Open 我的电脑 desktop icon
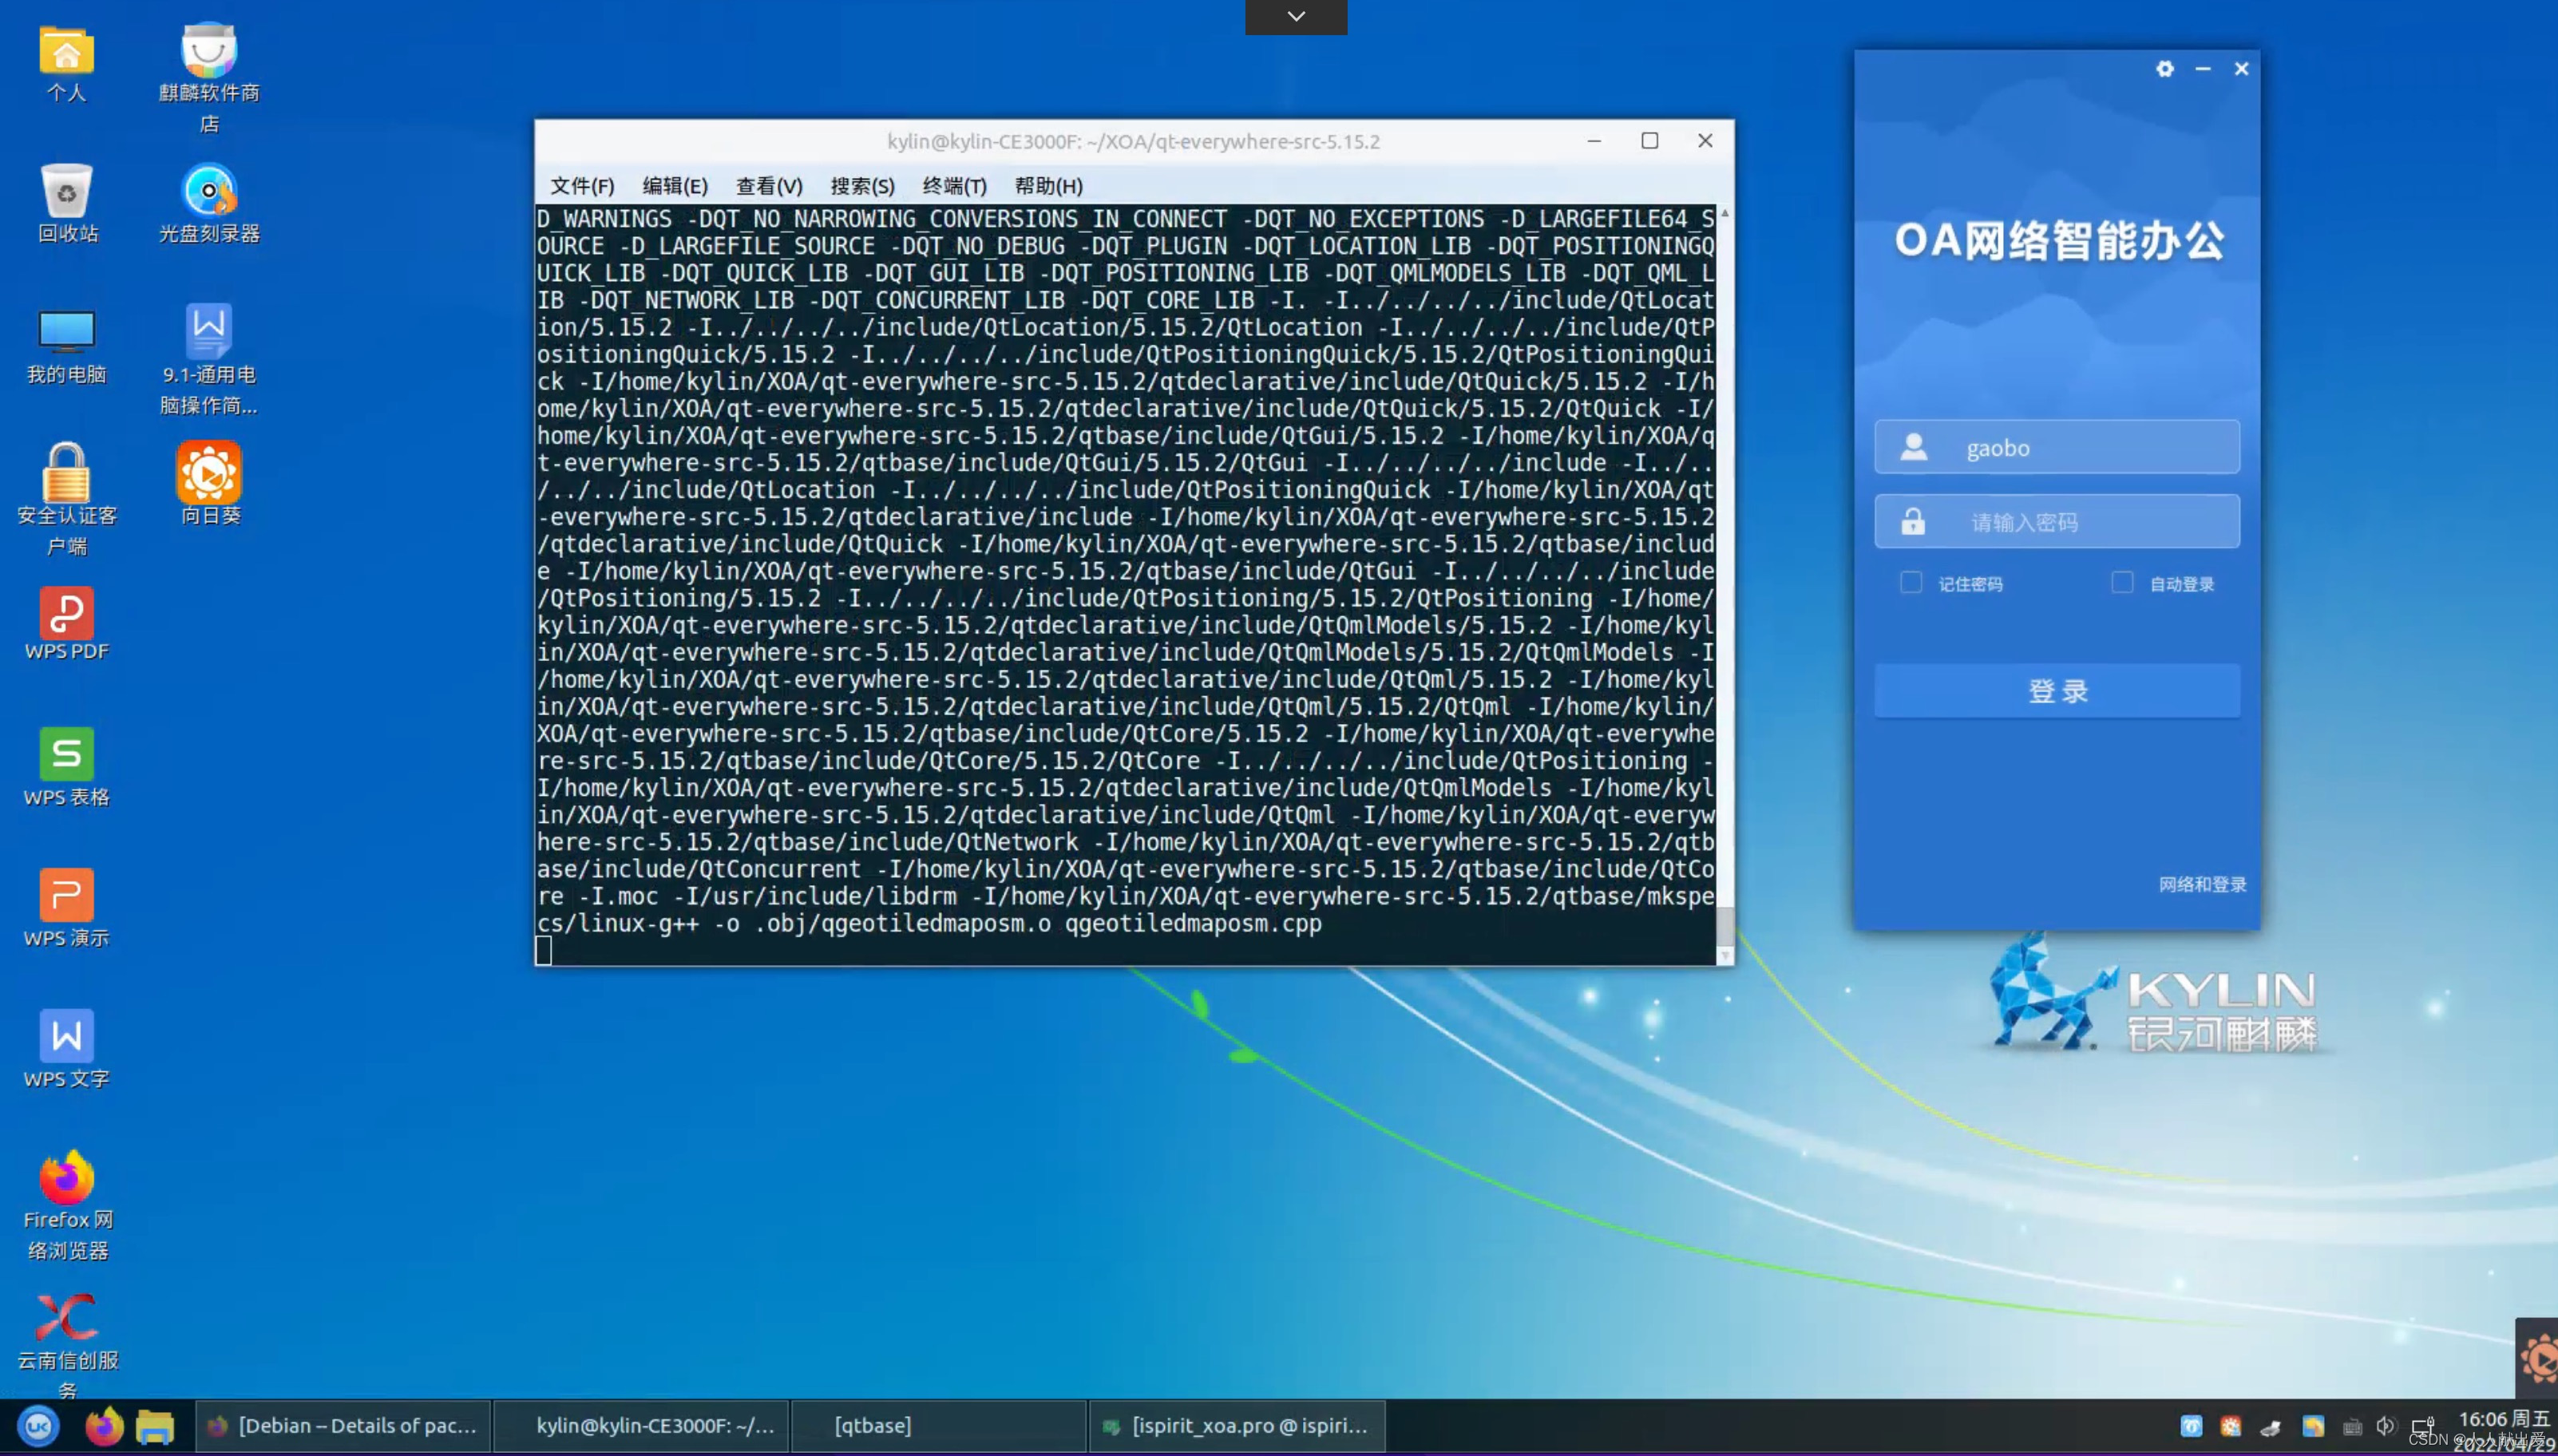The width and height of the screenshot is (2558, 1456). click(66, 346)
